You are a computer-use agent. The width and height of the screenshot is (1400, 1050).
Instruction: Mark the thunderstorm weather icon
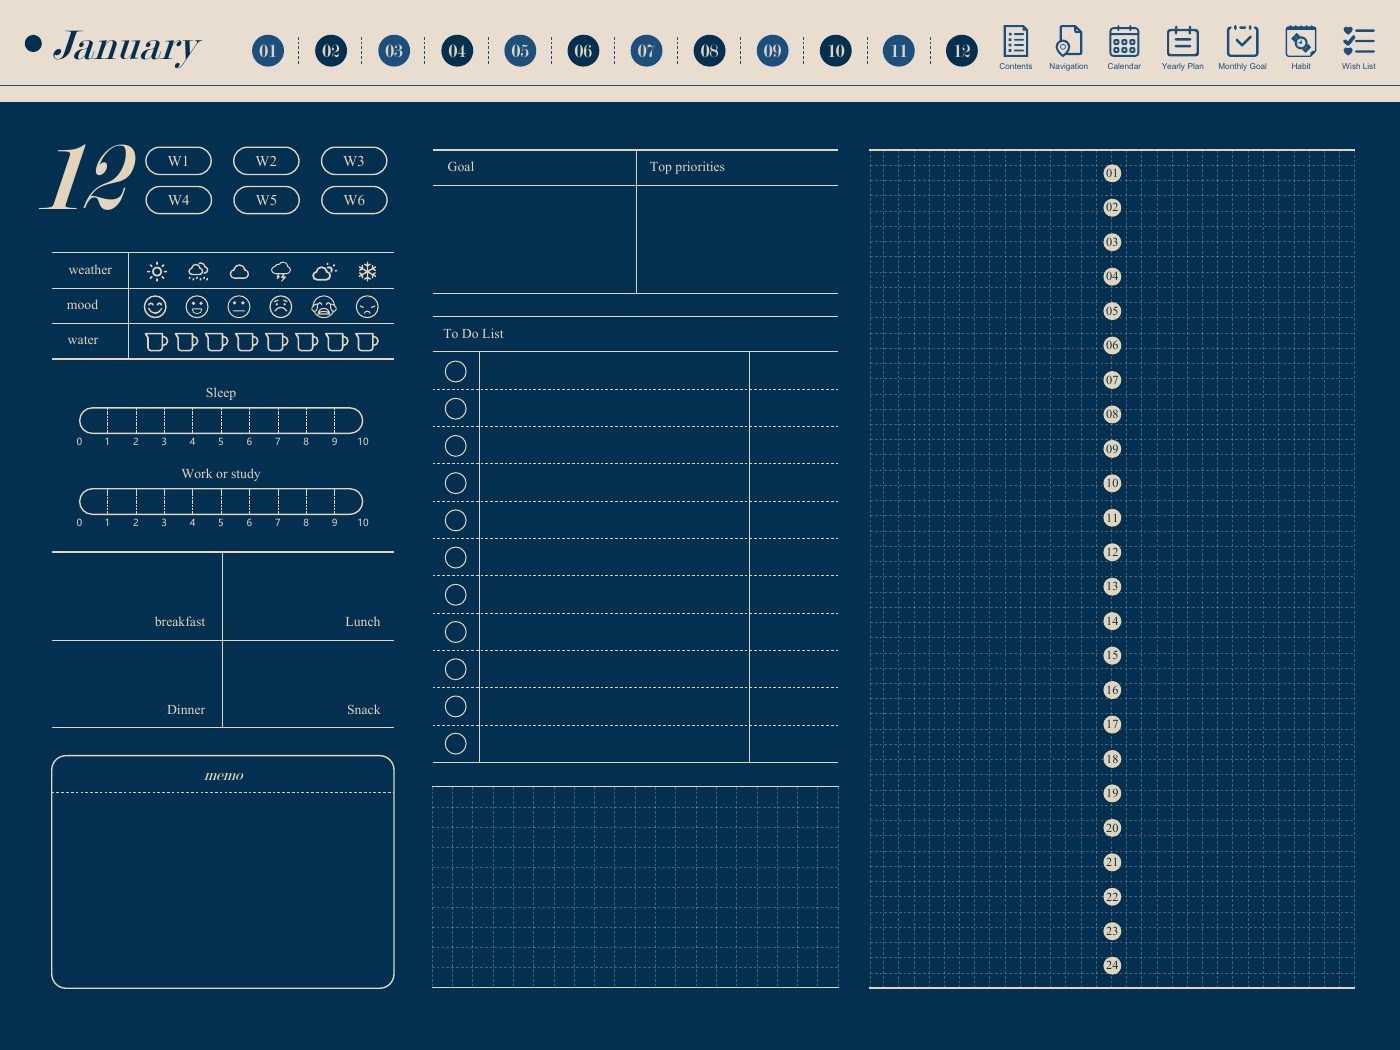[281, 271]
